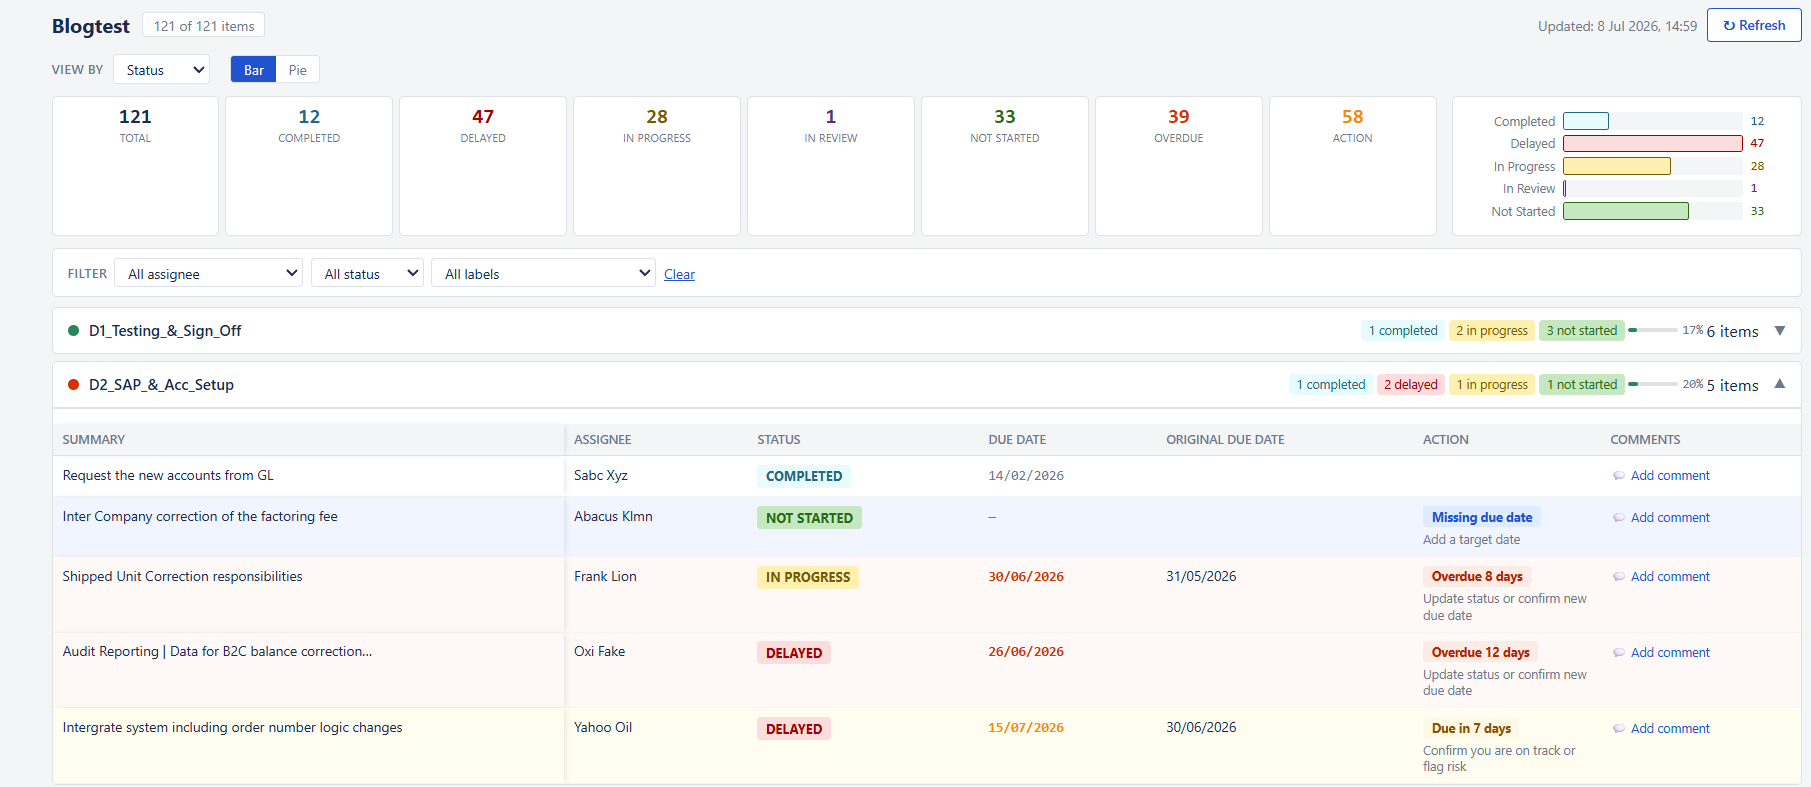1811x787 pixels.
Task: Select the 28 In Progress summary card
Action: [x=657, y=166]
